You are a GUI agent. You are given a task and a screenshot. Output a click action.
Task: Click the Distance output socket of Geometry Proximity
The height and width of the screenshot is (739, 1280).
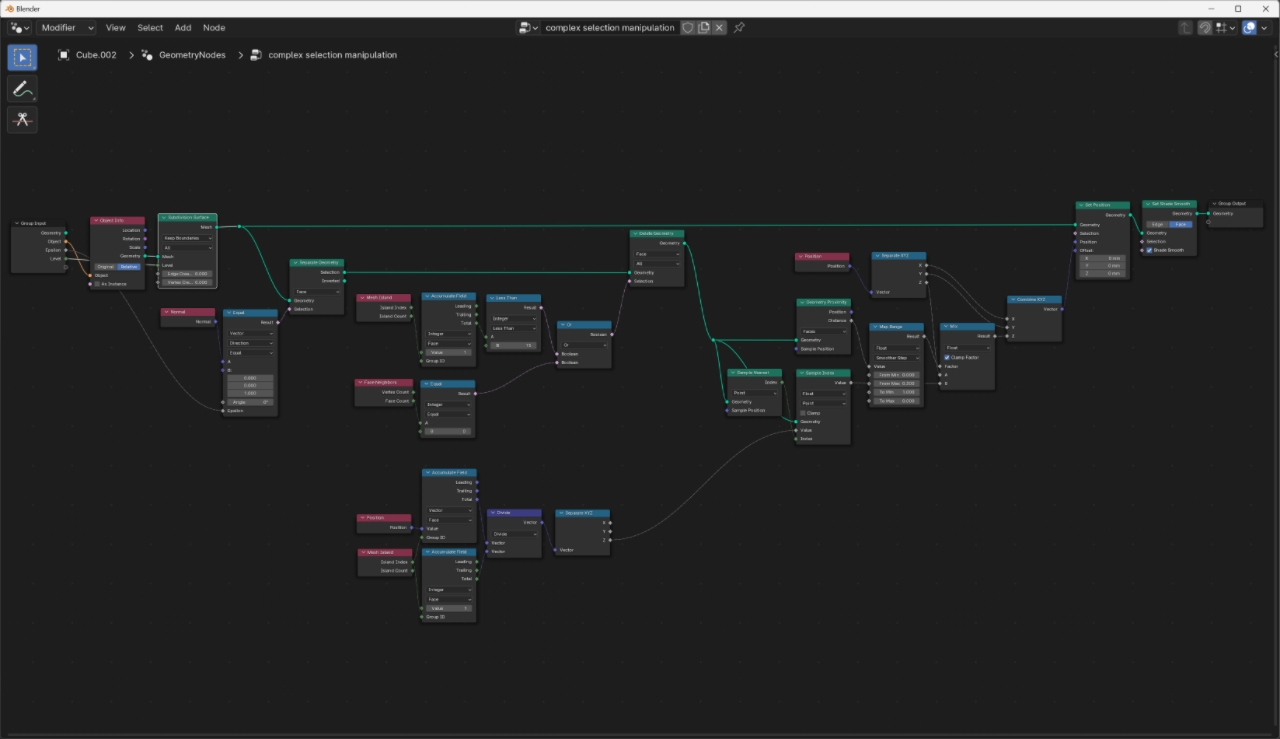851,321
